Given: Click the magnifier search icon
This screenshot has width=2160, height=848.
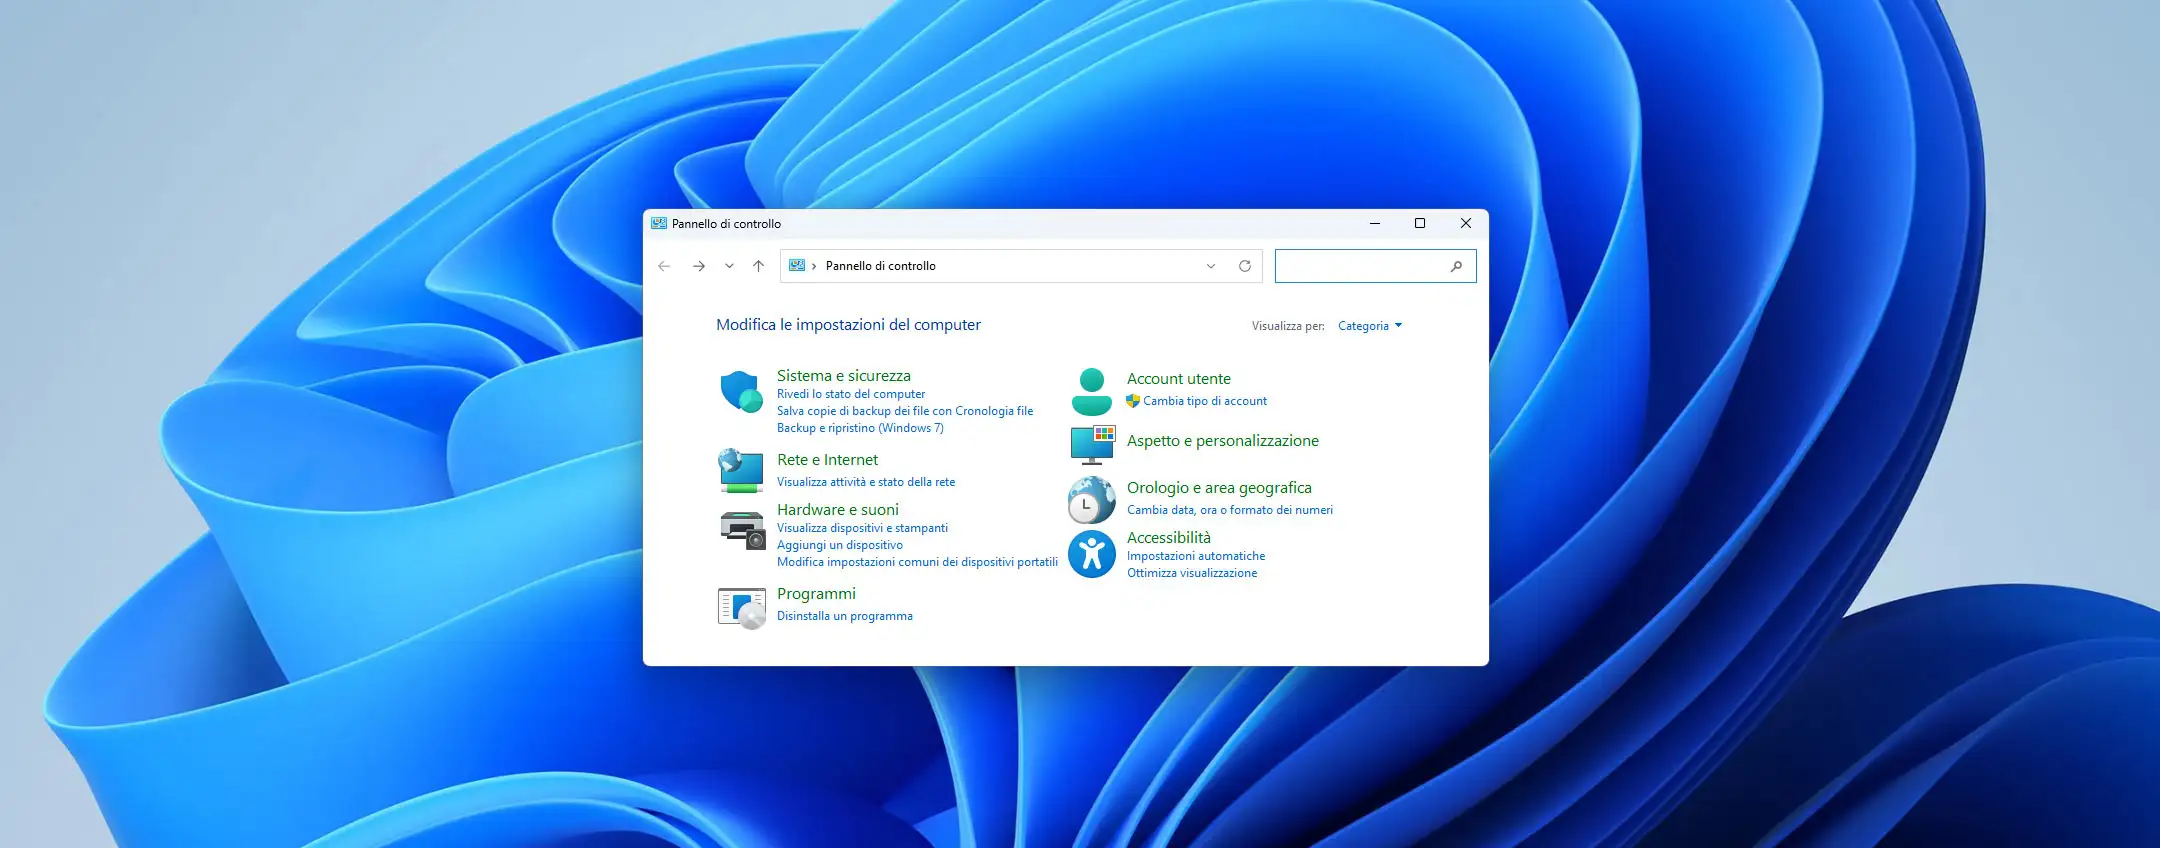Looking at the screenshot, I should (1456, 266).
